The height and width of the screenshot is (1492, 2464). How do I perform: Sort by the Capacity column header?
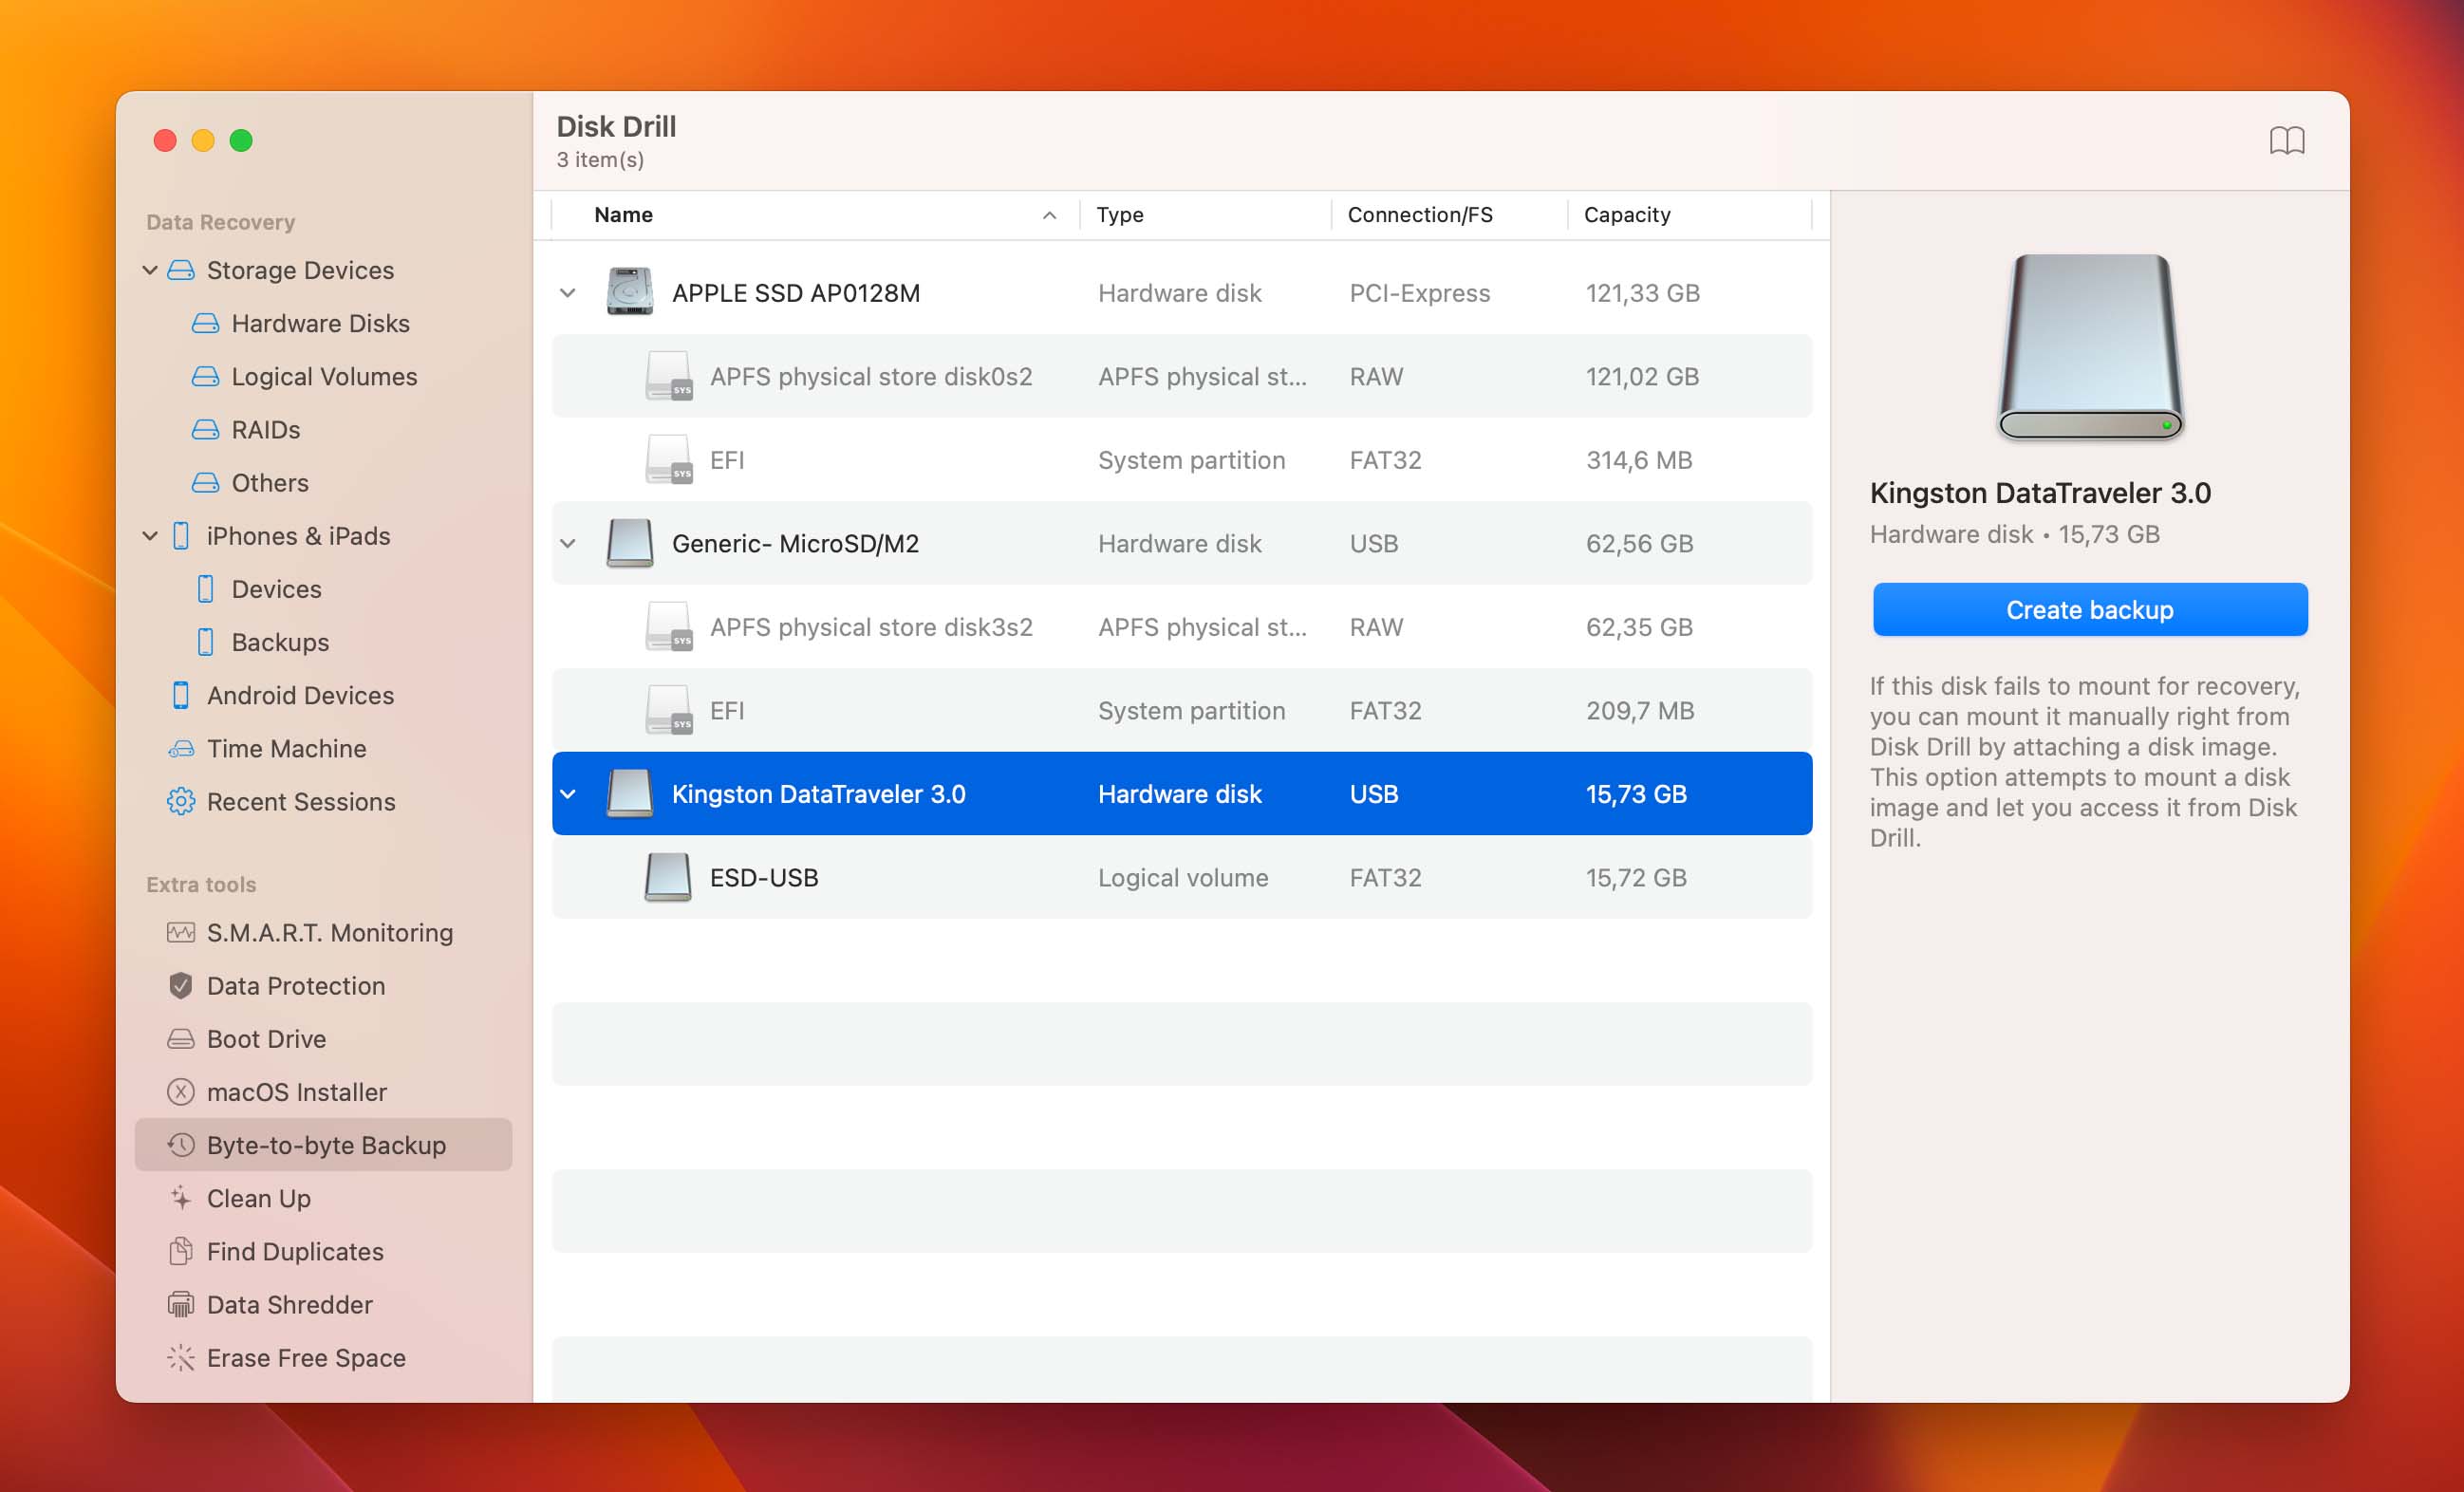click(x=1627, y=215)
